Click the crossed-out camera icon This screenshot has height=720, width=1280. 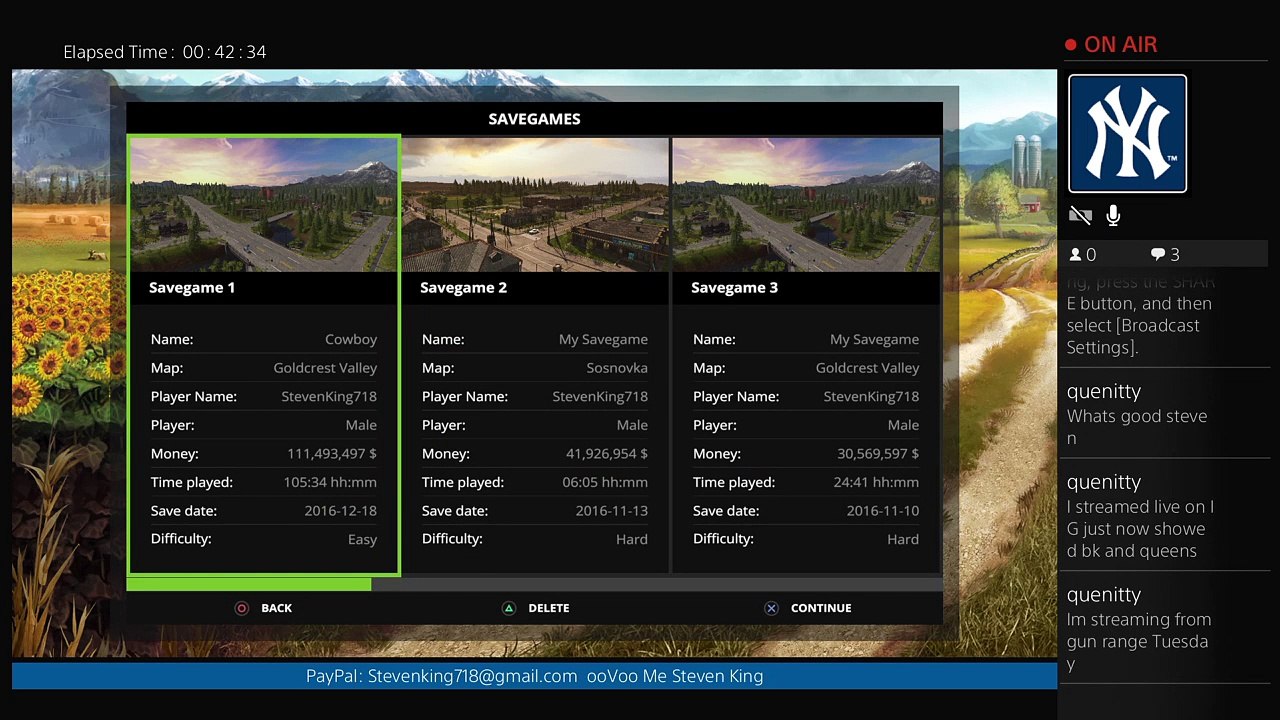1080,215
